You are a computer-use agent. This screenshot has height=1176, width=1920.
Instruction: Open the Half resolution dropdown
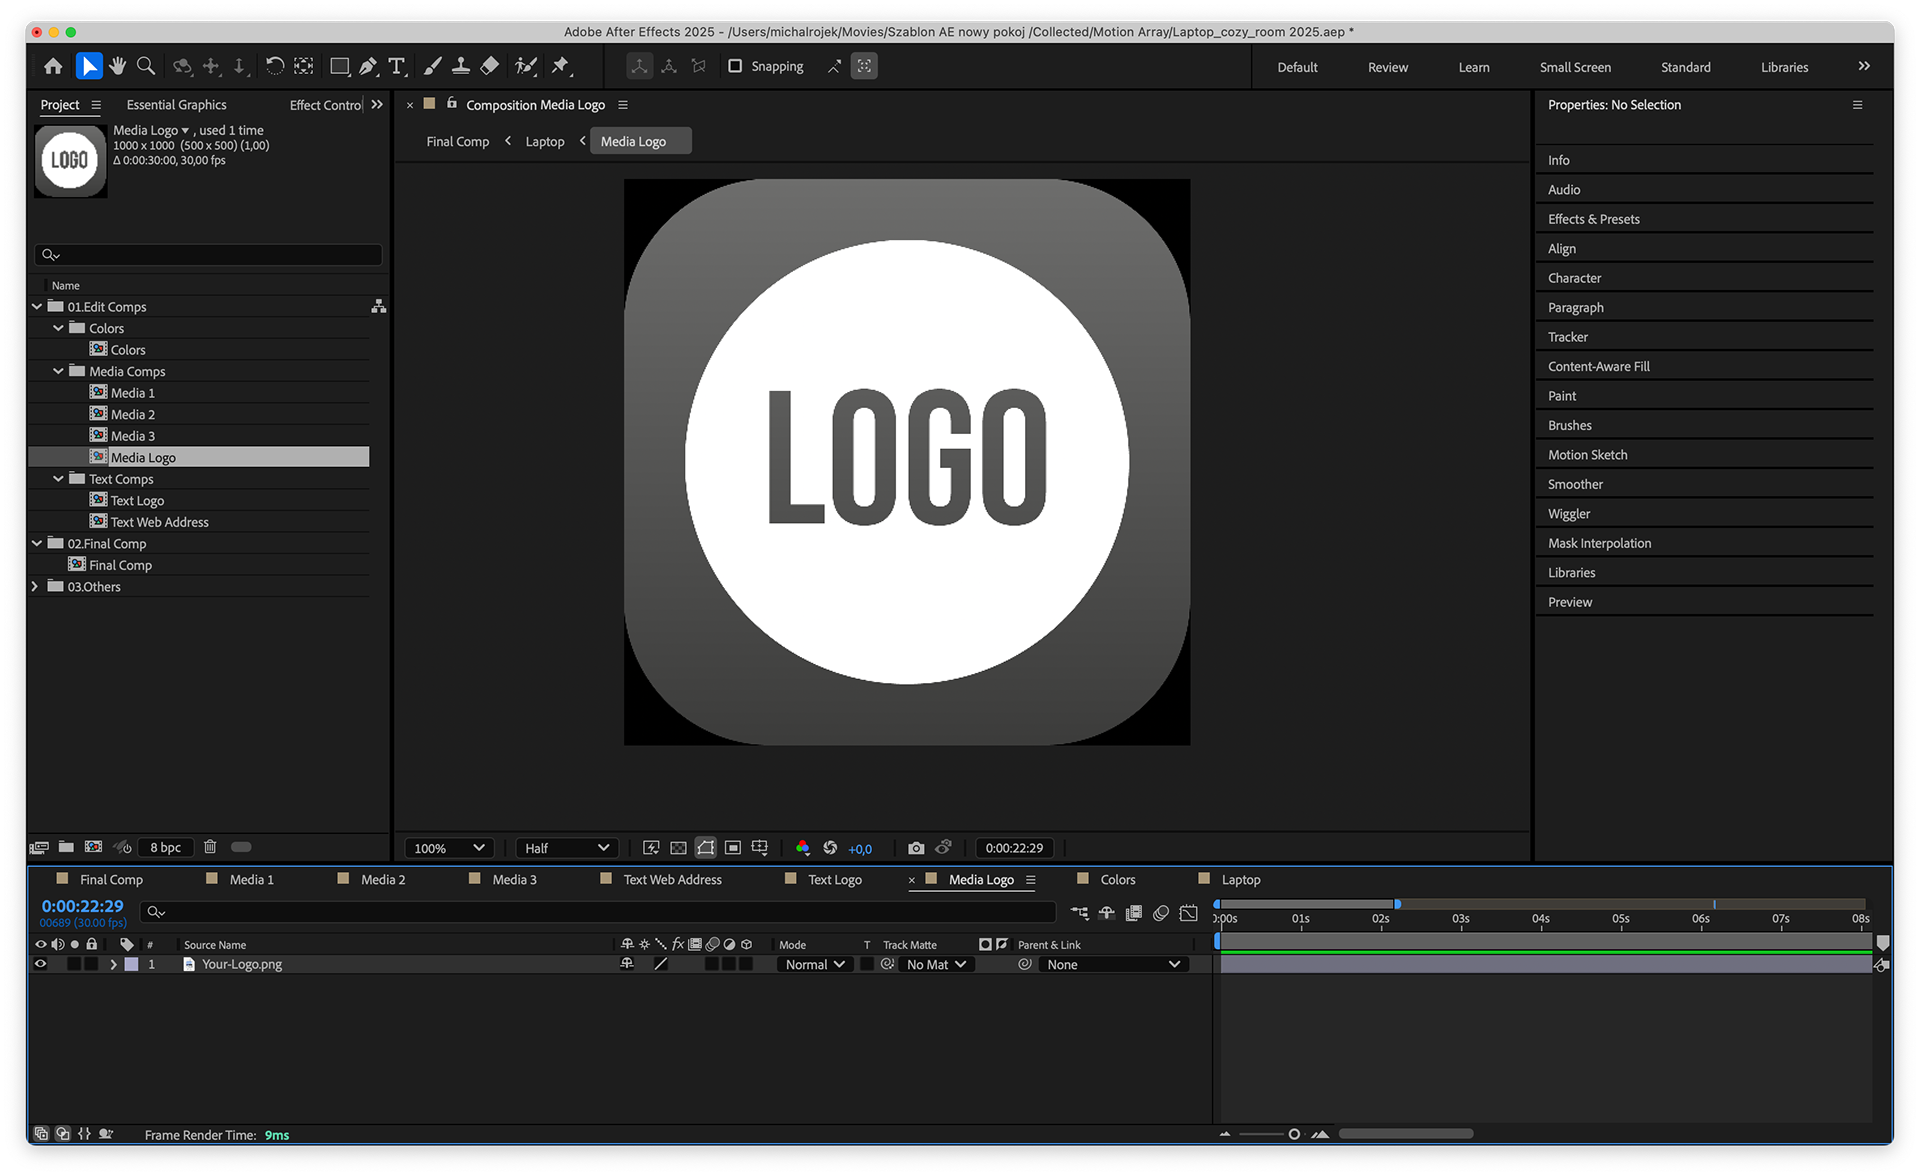click(x=567, y=848)
